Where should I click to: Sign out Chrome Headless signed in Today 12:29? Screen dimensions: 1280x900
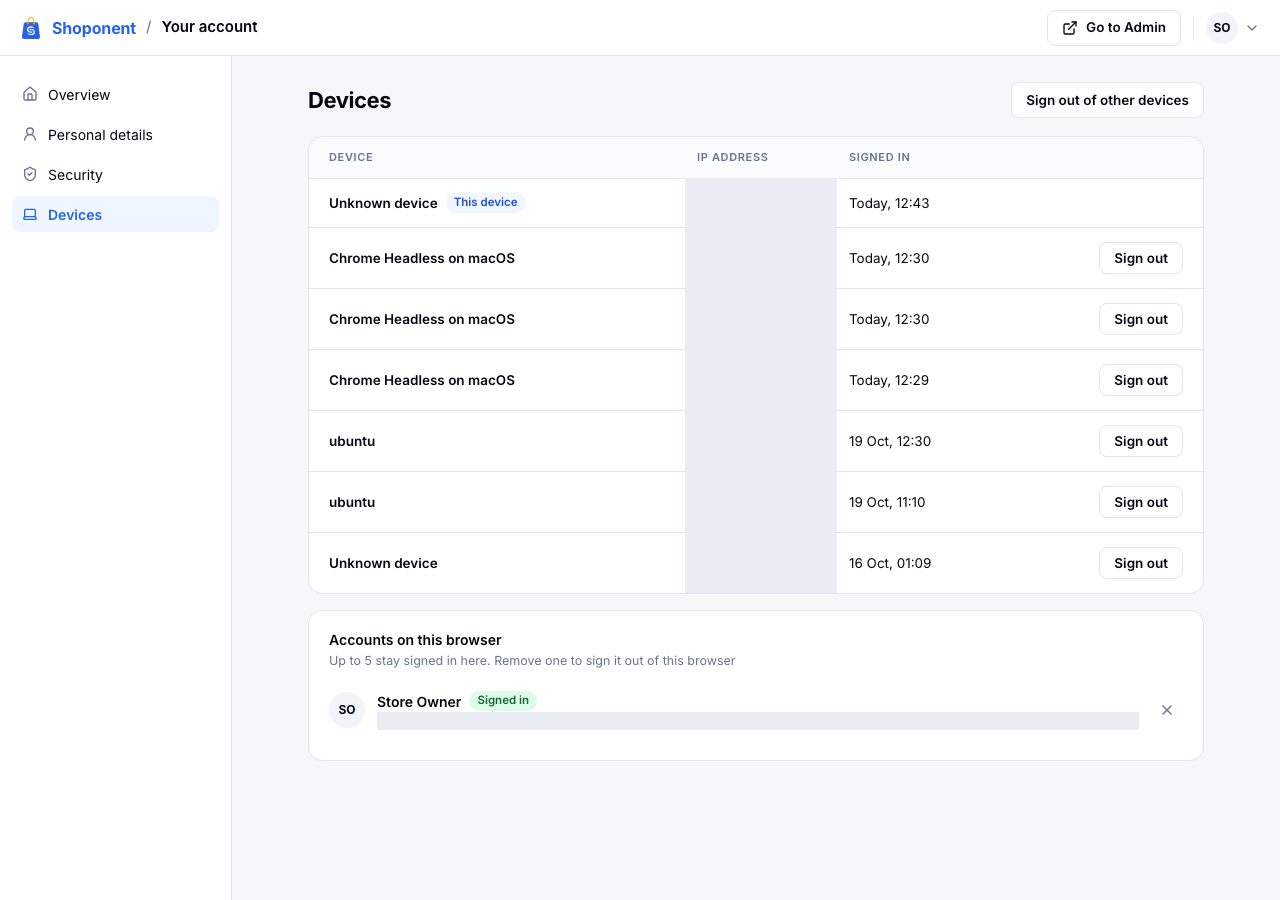pyautogui.click(x=1141, y=380)
